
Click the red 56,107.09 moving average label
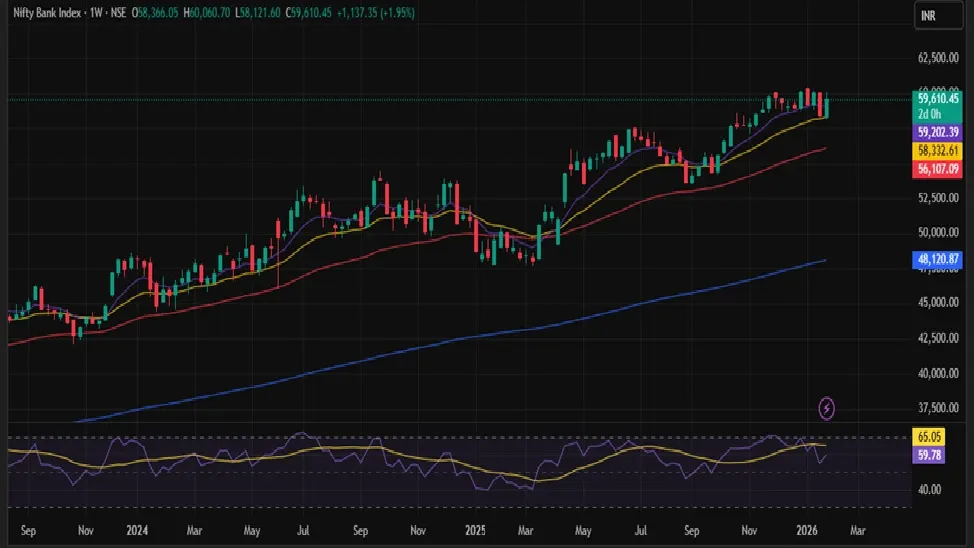point(937,169)
